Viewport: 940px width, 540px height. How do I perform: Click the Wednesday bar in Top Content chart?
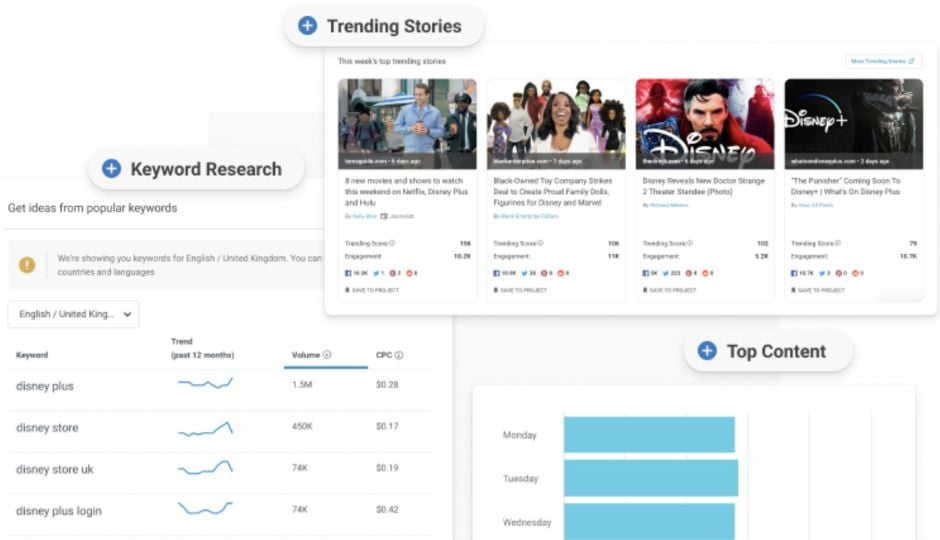click(x=649, y=521)
